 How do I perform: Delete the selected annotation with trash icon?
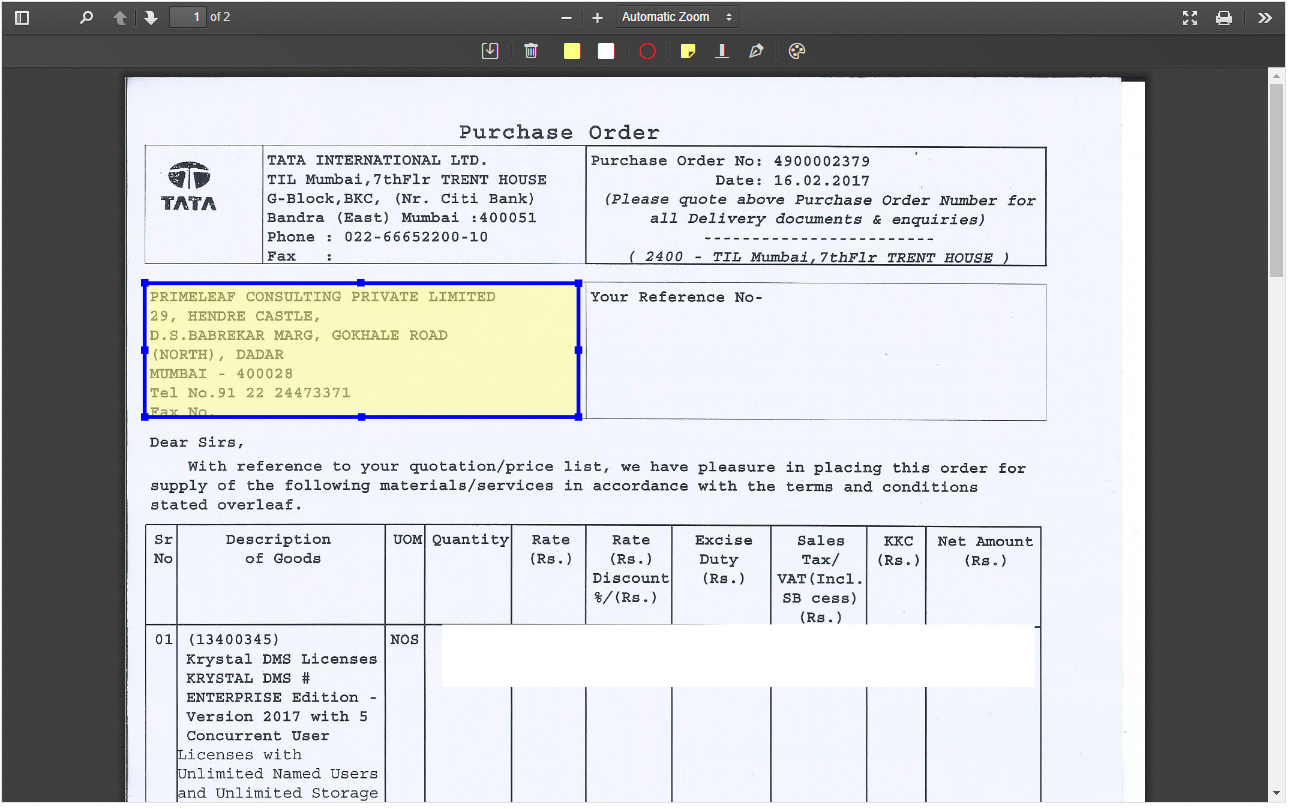click(531, 51)
